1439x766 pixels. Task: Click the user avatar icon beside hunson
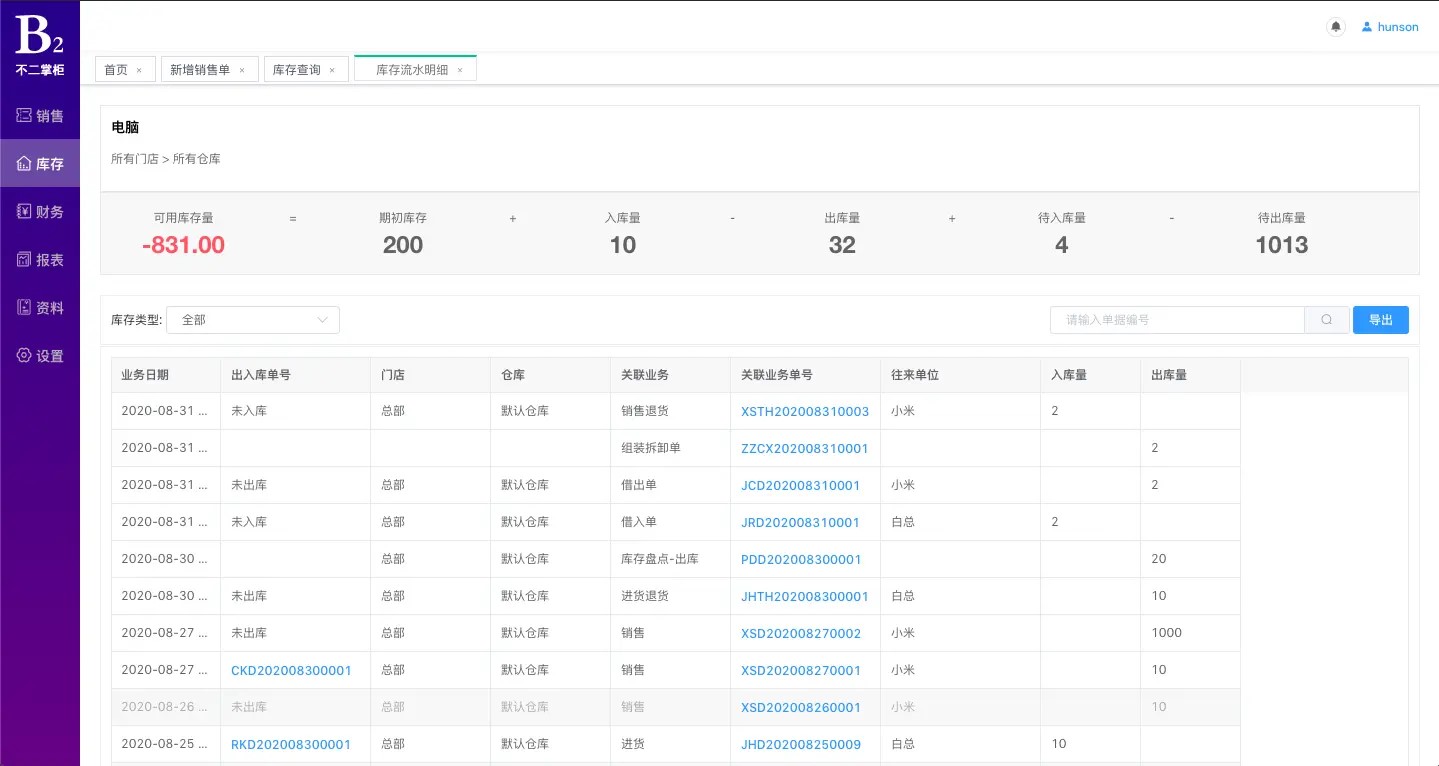pos(1367,27)
